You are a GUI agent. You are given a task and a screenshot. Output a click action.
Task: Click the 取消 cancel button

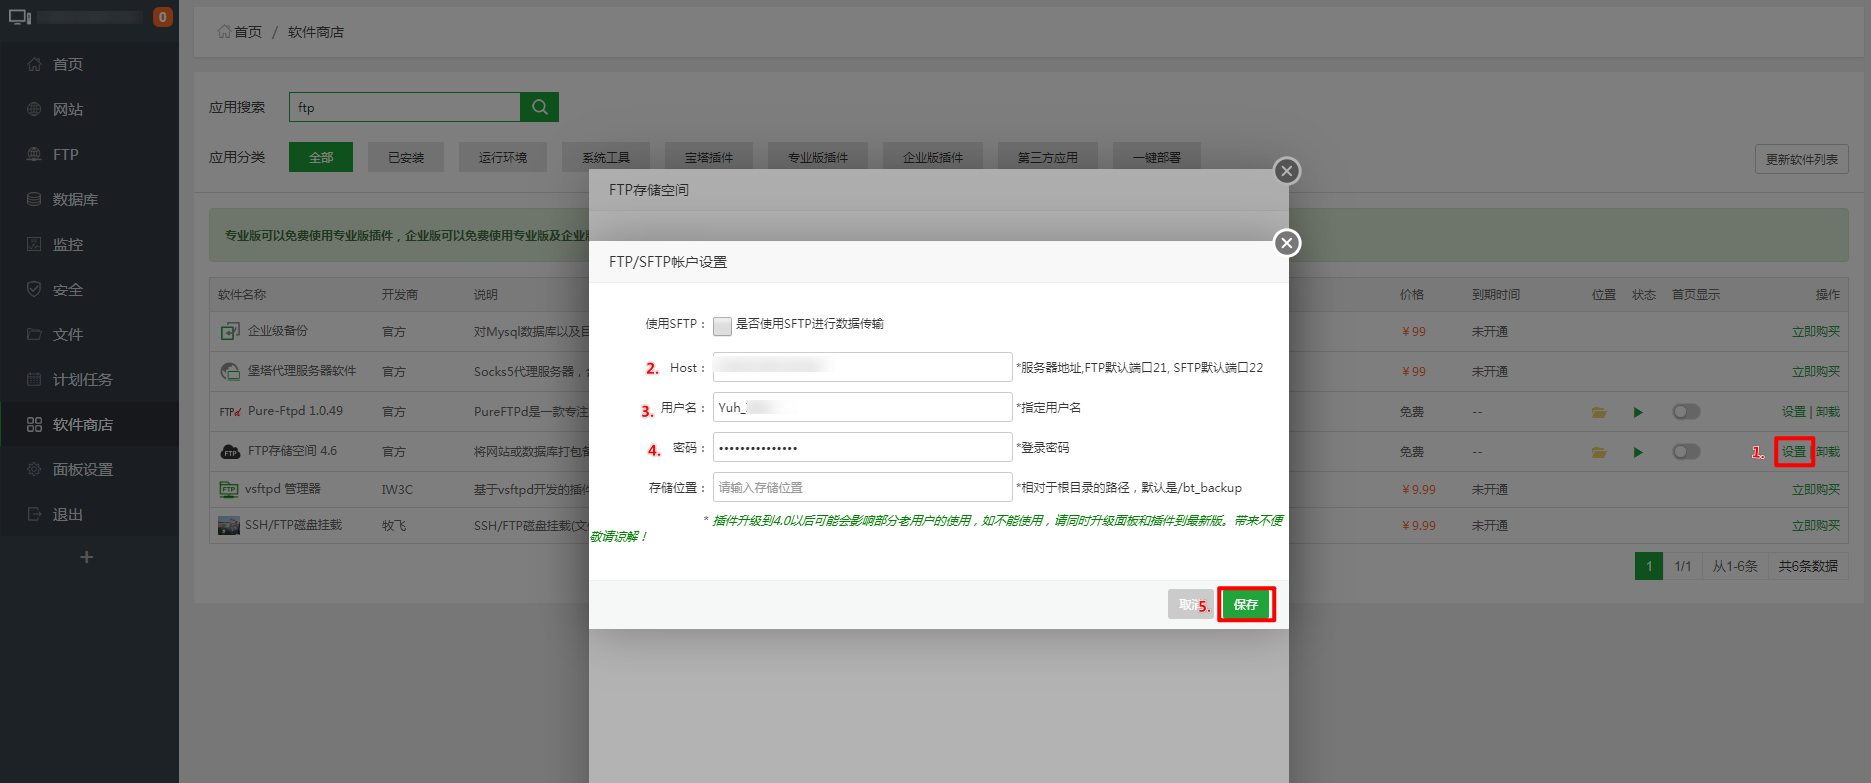[x=1191, y=604]
